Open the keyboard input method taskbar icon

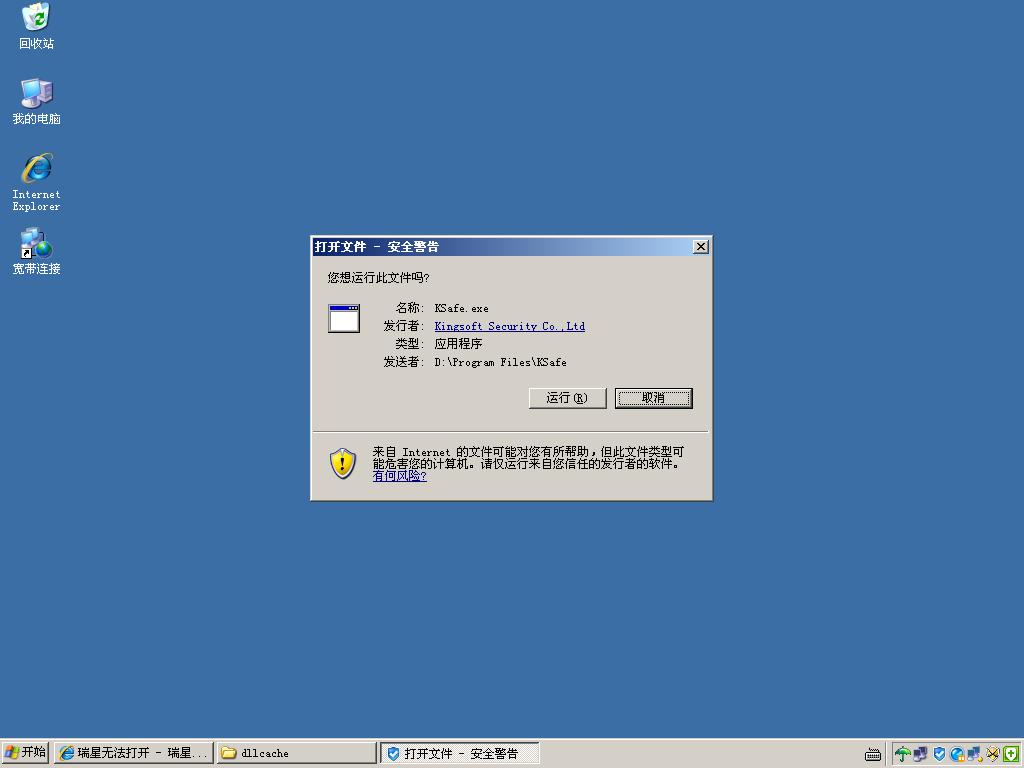coord(872,754)
